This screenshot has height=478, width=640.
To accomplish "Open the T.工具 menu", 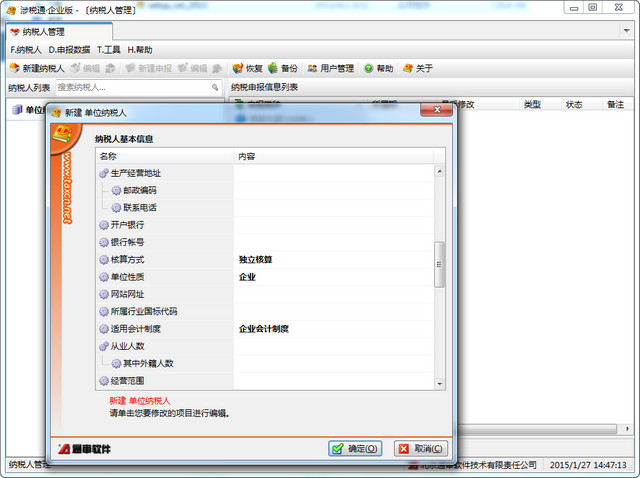I will [109, 50].
